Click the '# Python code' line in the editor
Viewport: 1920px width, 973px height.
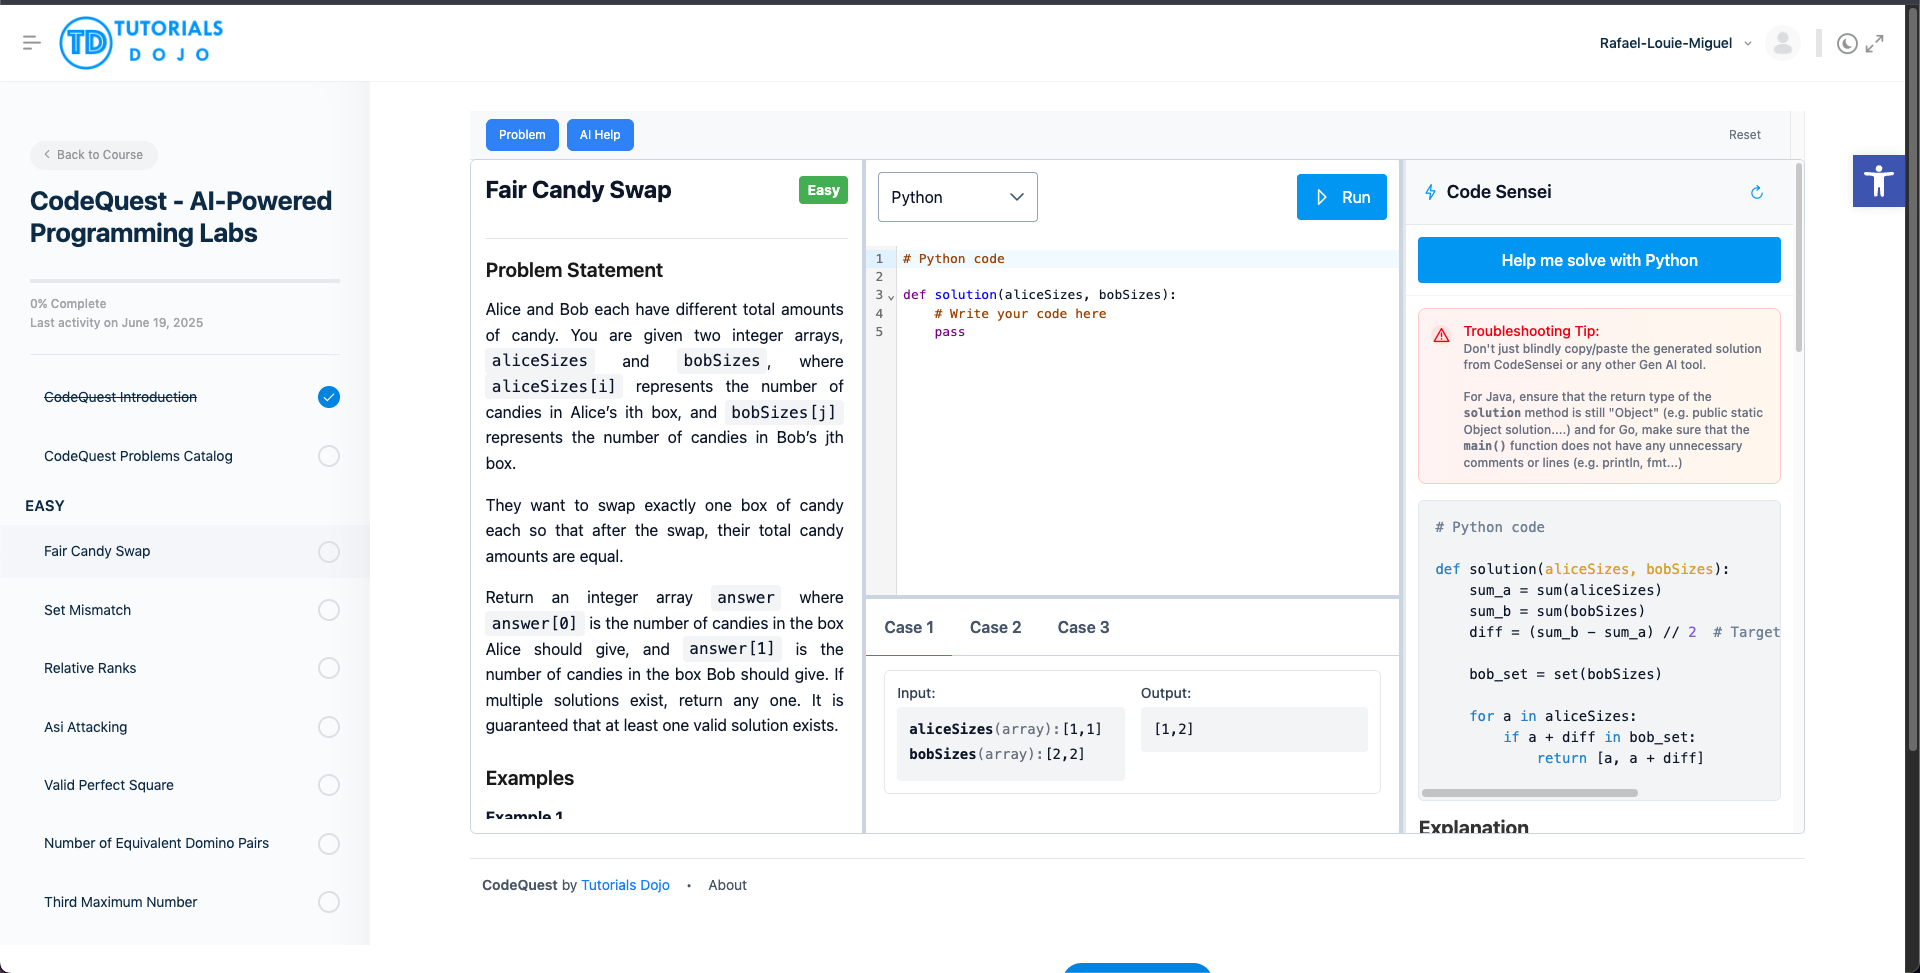[953, 258]
